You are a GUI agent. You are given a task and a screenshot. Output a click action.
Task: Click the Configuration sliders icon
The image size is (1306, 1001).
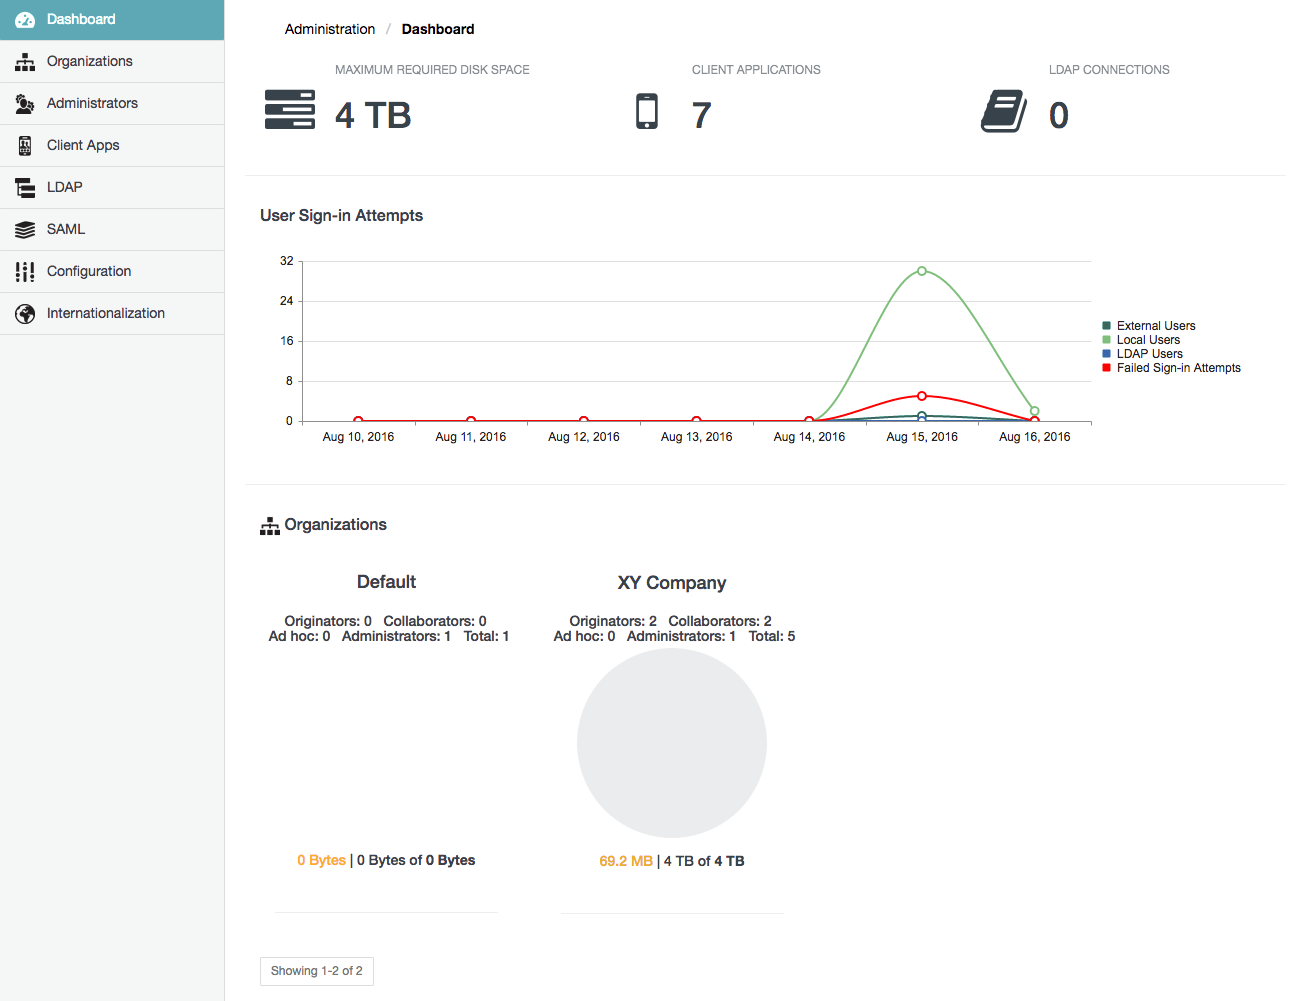25,272
